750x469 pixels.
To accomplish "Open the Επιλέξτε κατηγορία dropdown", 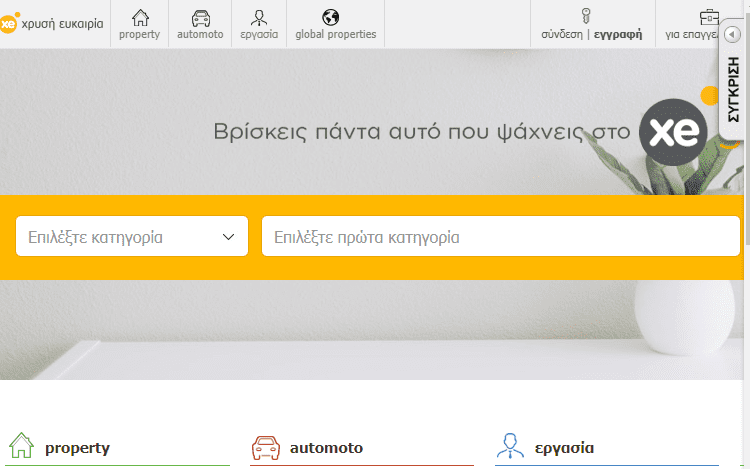I will pyautogui.click(x=132, y=236).
